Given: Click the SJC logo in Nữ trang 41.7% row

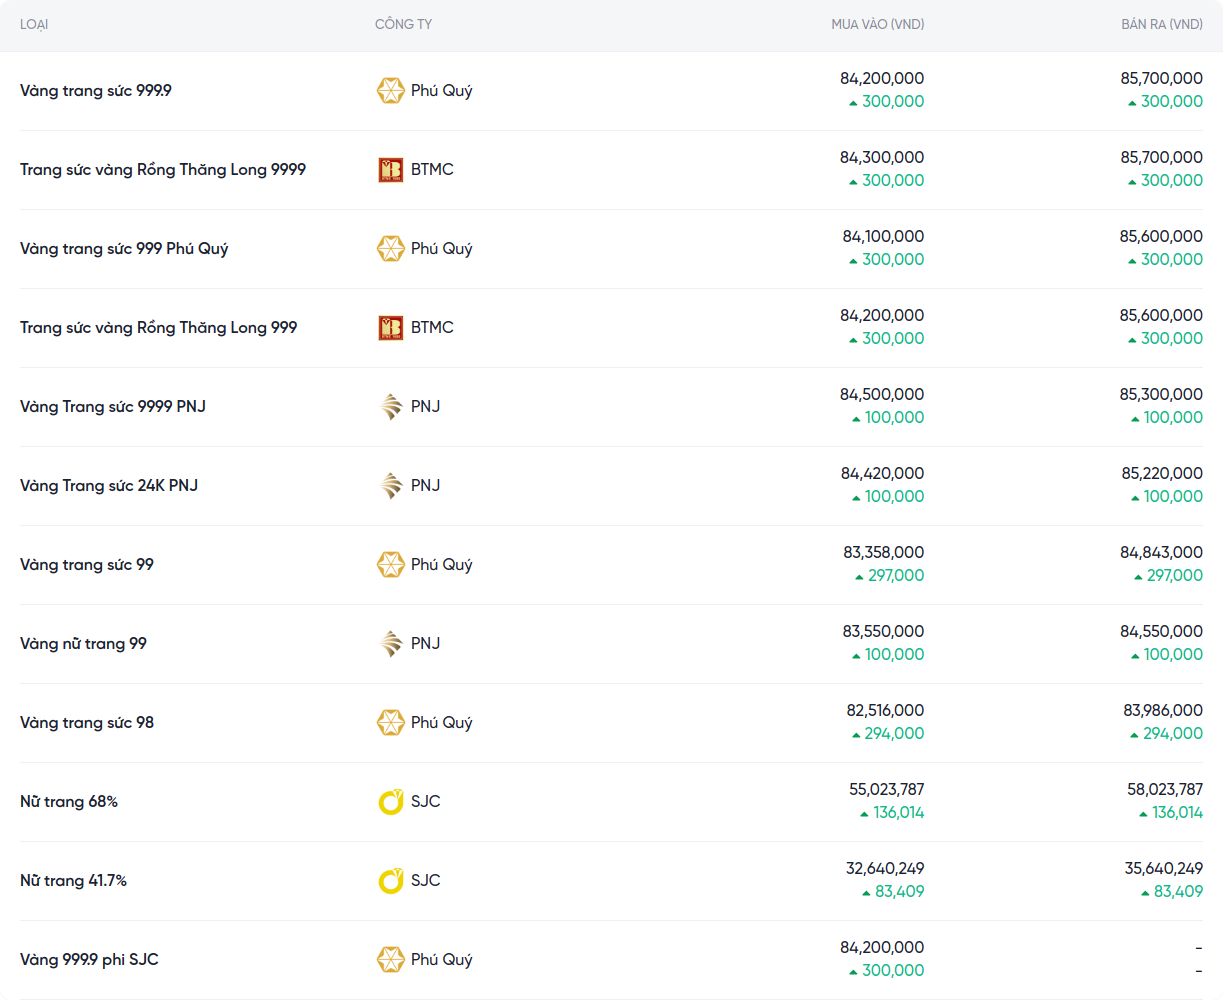Looking at the screenshot, I should pos(390,881).
